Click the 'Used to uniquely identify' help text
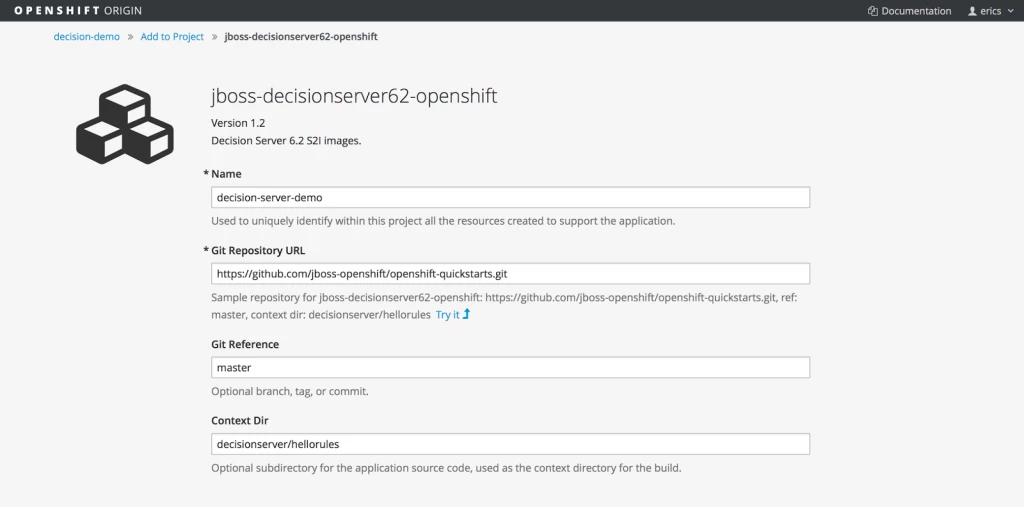The width and height of the screenshot is (1024, 507). click(443, 221)
